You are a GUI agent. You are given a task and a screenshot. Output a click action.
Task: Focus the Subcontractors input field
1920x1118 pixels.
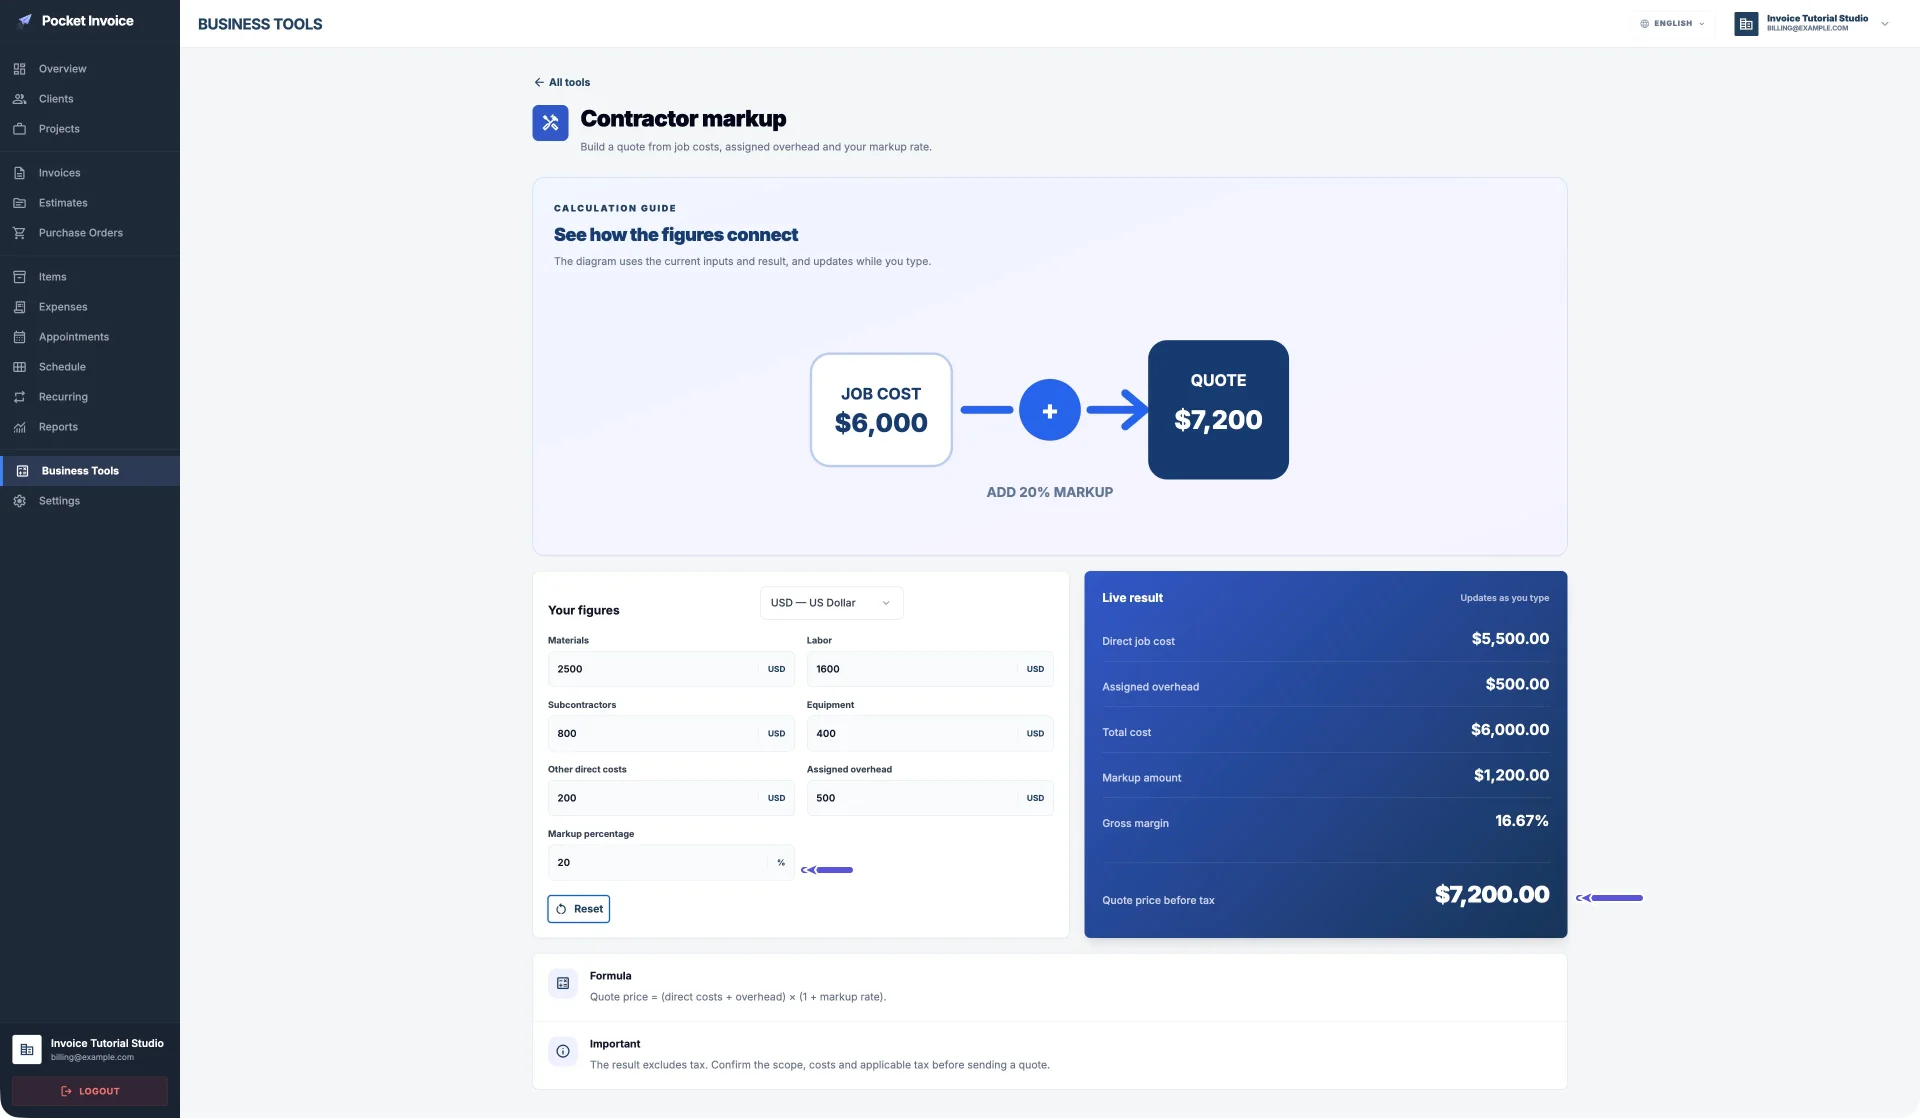(671, 734)
